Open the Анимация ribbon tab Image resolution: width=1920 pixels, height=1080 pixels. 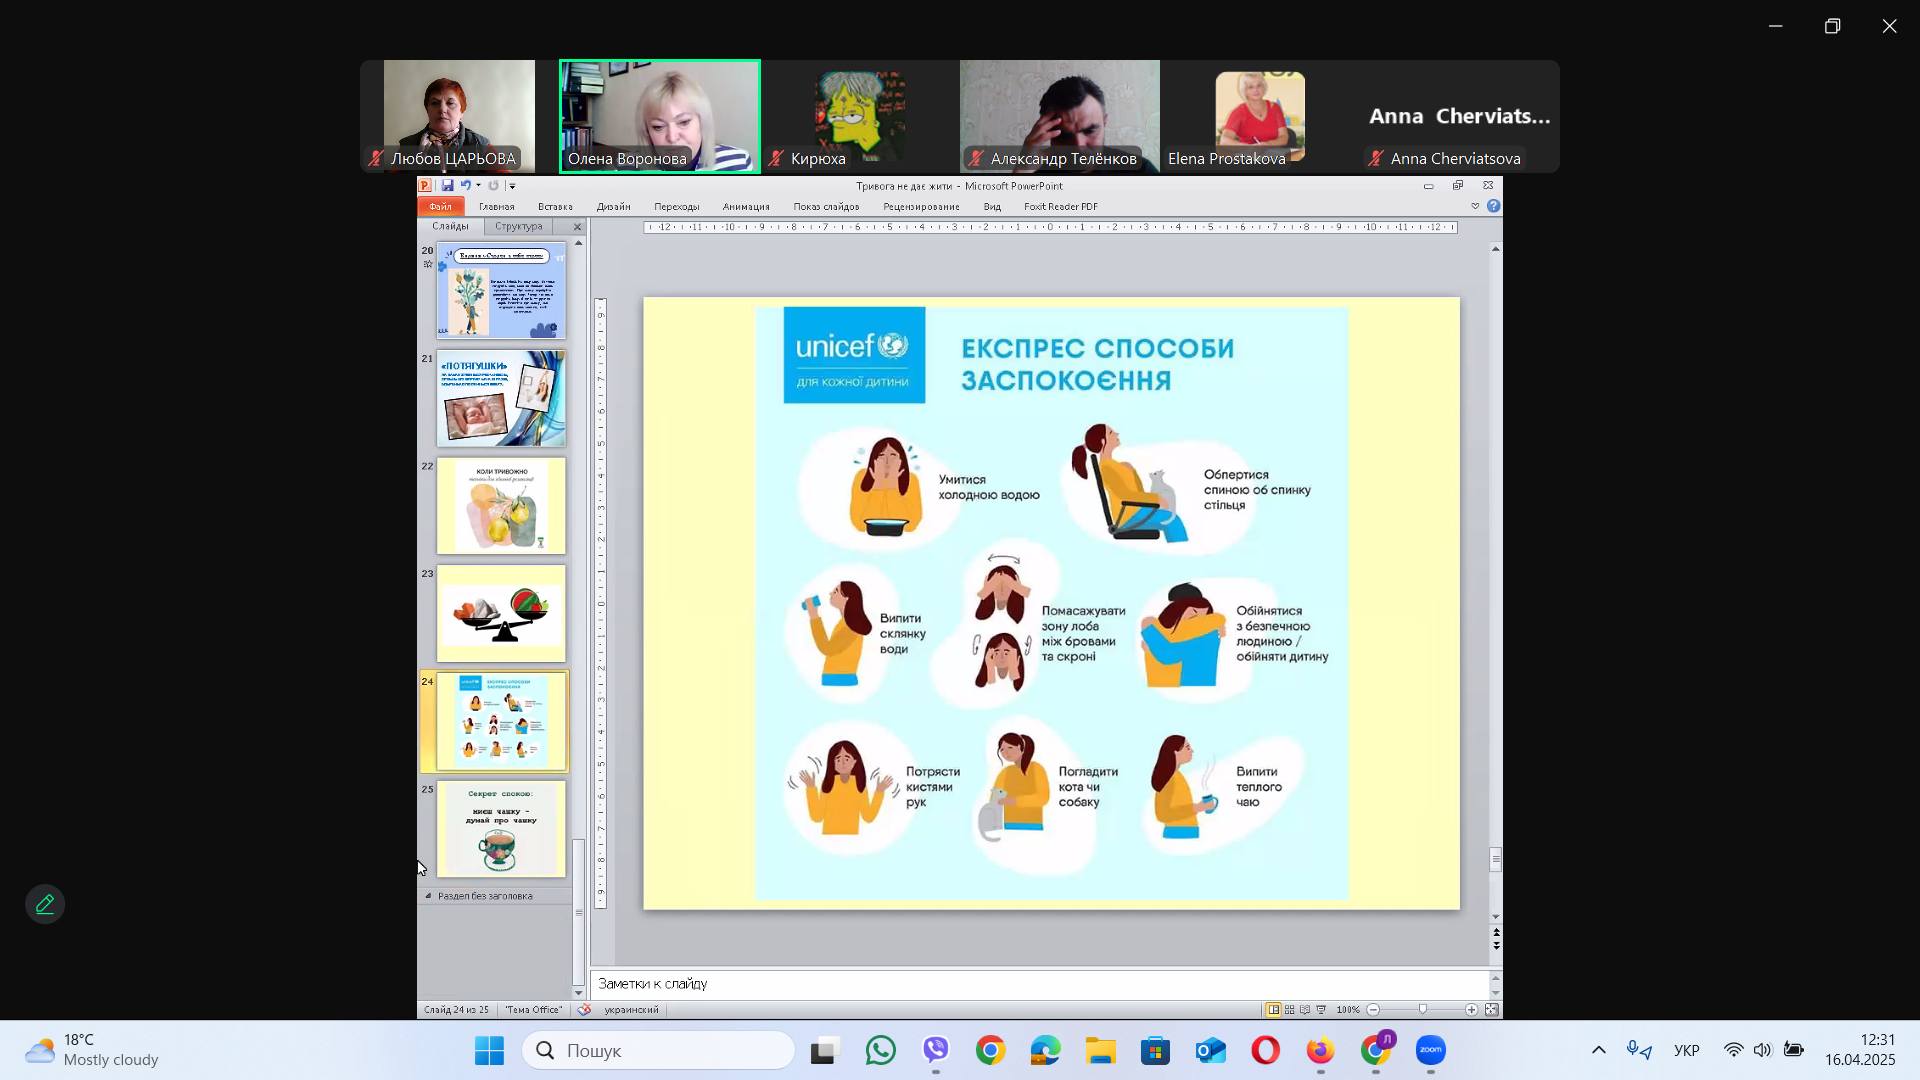pyautogui.click(x=745, y=207)
